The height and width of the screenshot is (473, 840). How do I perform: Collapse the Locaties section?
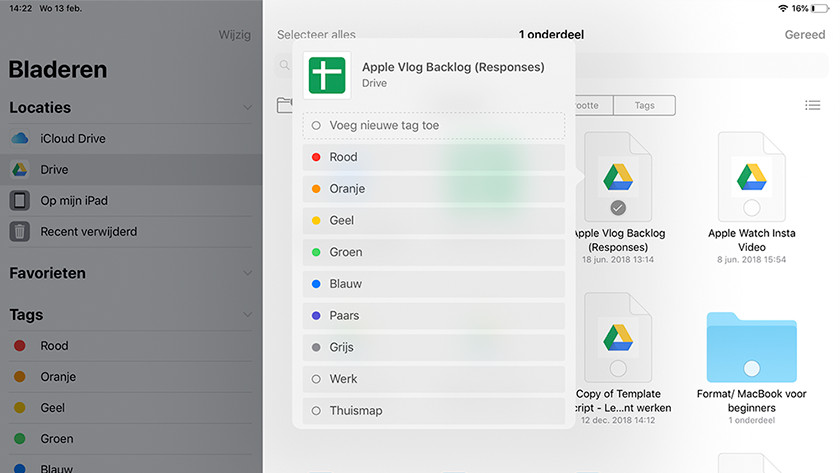click(247, 107)
